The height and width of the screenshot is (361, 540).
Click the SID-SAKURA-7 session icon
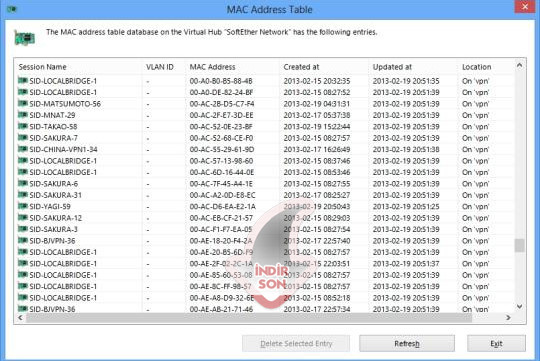23,137
